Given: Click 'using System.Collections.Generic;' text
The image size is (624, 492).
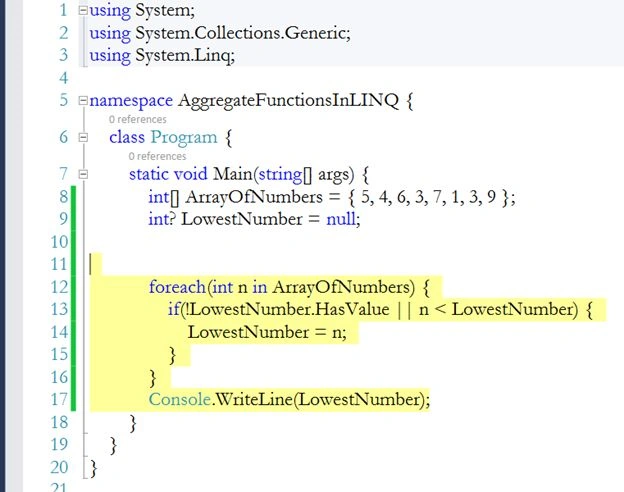Looking at the screenshot, I should click(x=220, y=33).
